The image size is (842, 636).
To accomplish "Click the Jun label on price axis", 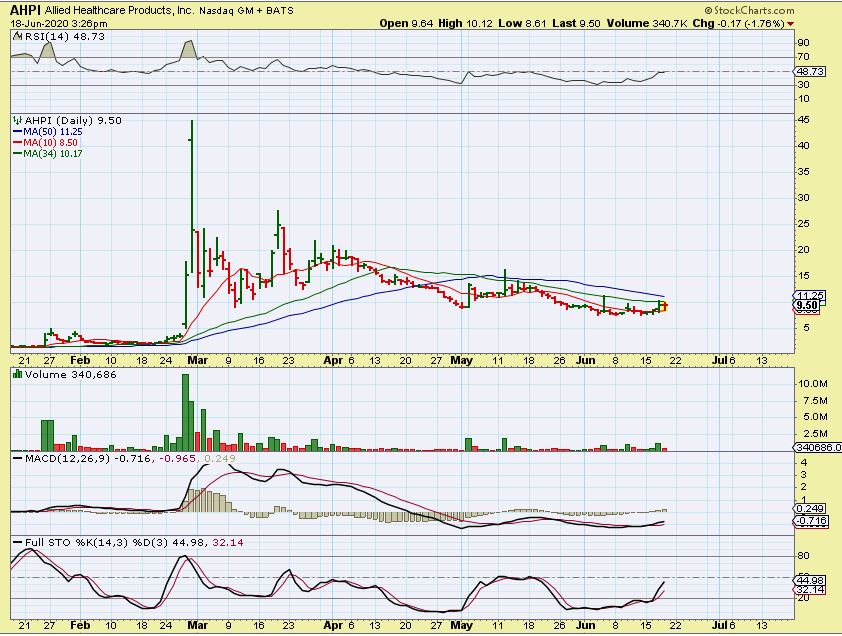I will tap(585, 360).
